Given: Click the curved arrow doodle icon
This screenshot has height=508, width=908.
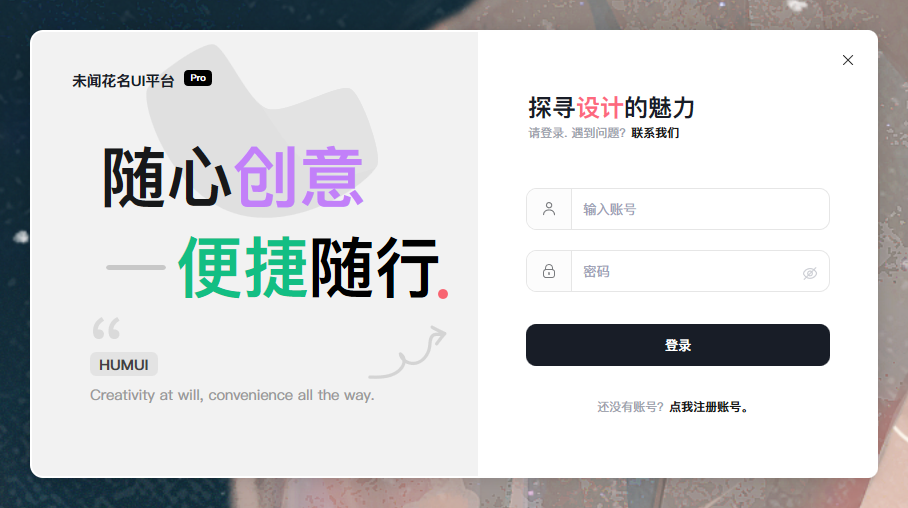Looking at the screenshot, I should pos(408,352).
